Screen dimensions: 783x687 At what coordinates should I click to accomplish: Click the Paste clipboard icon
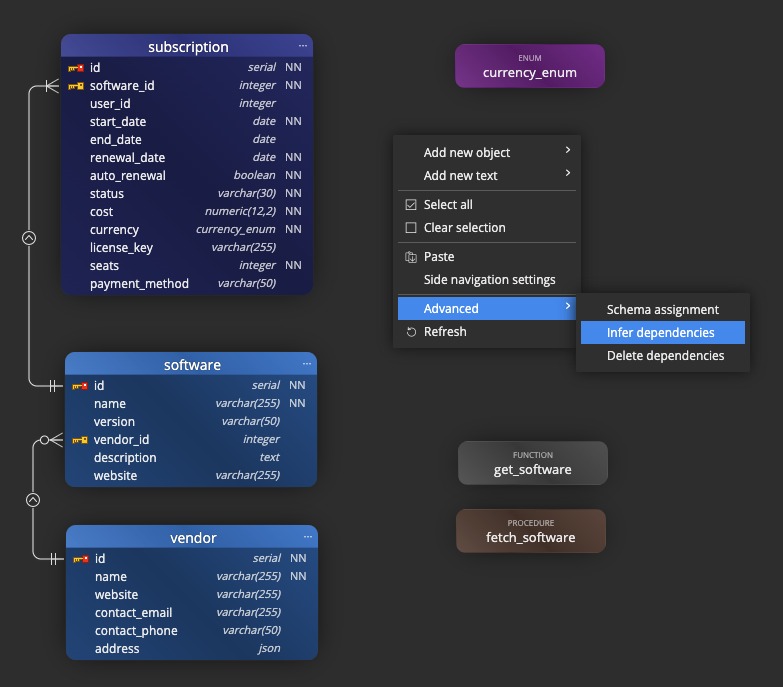point(410,257)
